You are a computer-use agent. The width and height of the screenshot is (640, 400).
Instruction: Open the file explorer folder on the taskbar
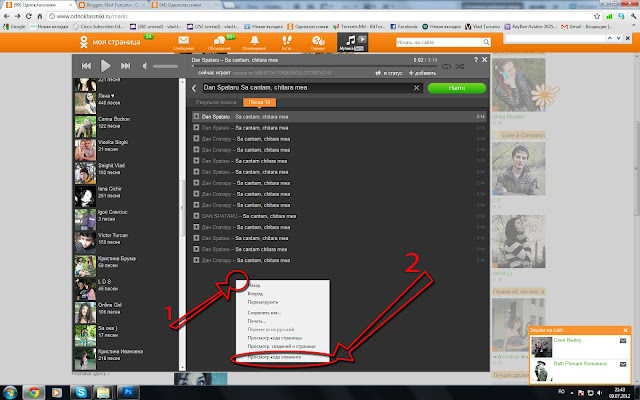pos(103,393)
